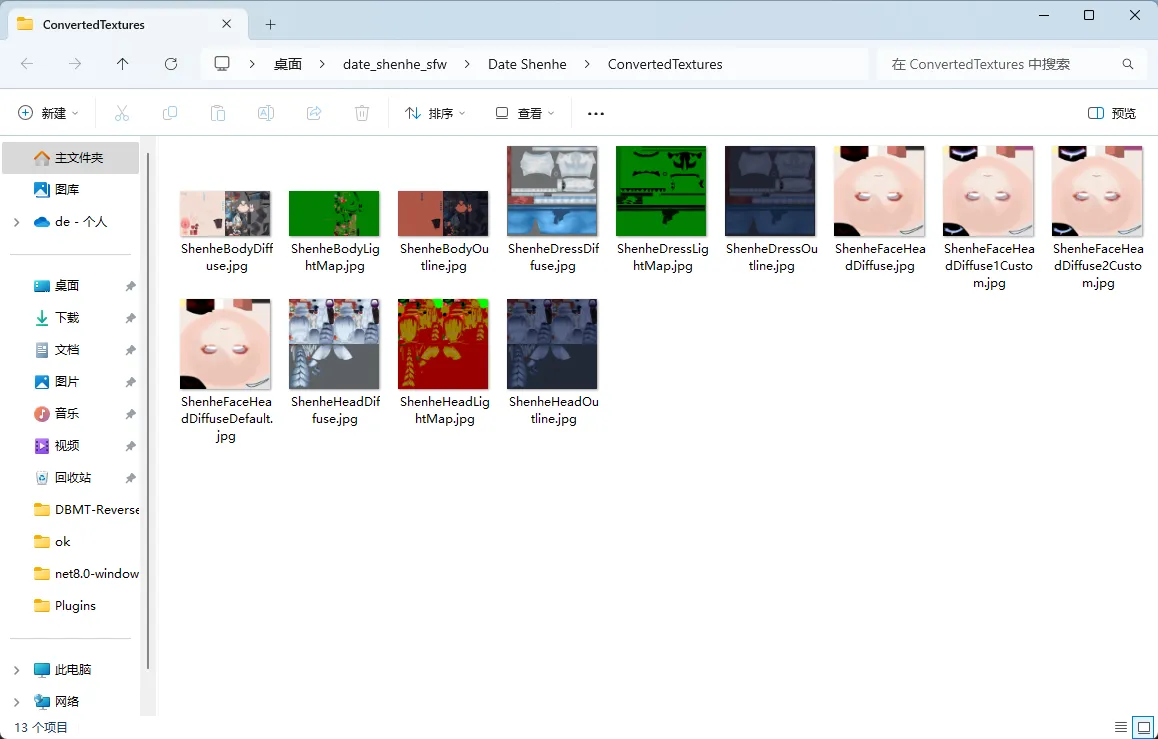
Task: Select the ShenheFaceHeadDiffuse2Custom.jpg file
Action: 1097,218
